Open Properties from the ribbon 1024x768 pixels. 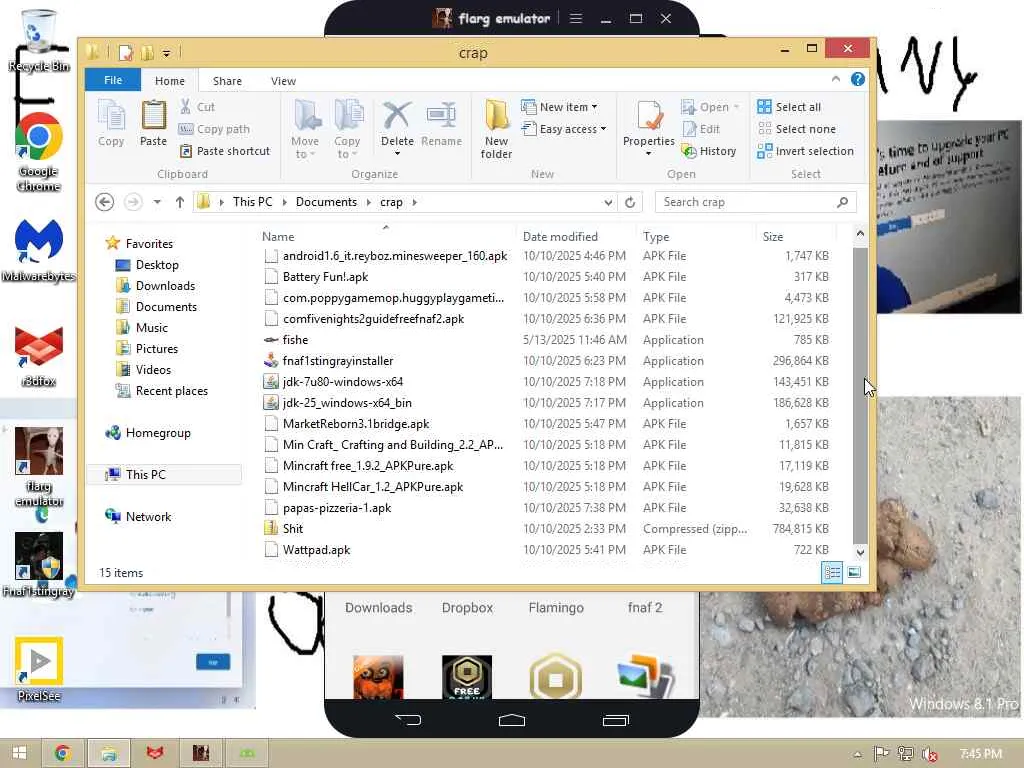tap(648, 127)
